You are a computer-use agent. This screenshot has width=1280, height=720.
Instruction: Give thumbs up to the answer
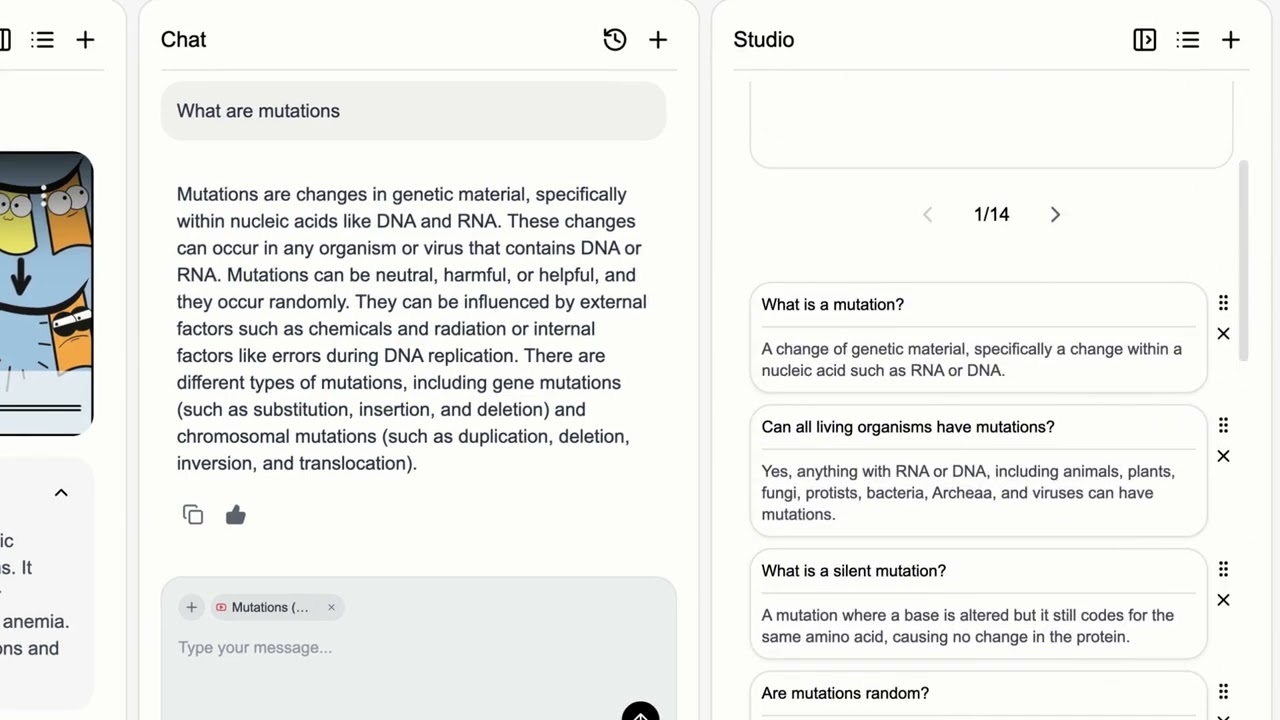click(x=236, y=515)
